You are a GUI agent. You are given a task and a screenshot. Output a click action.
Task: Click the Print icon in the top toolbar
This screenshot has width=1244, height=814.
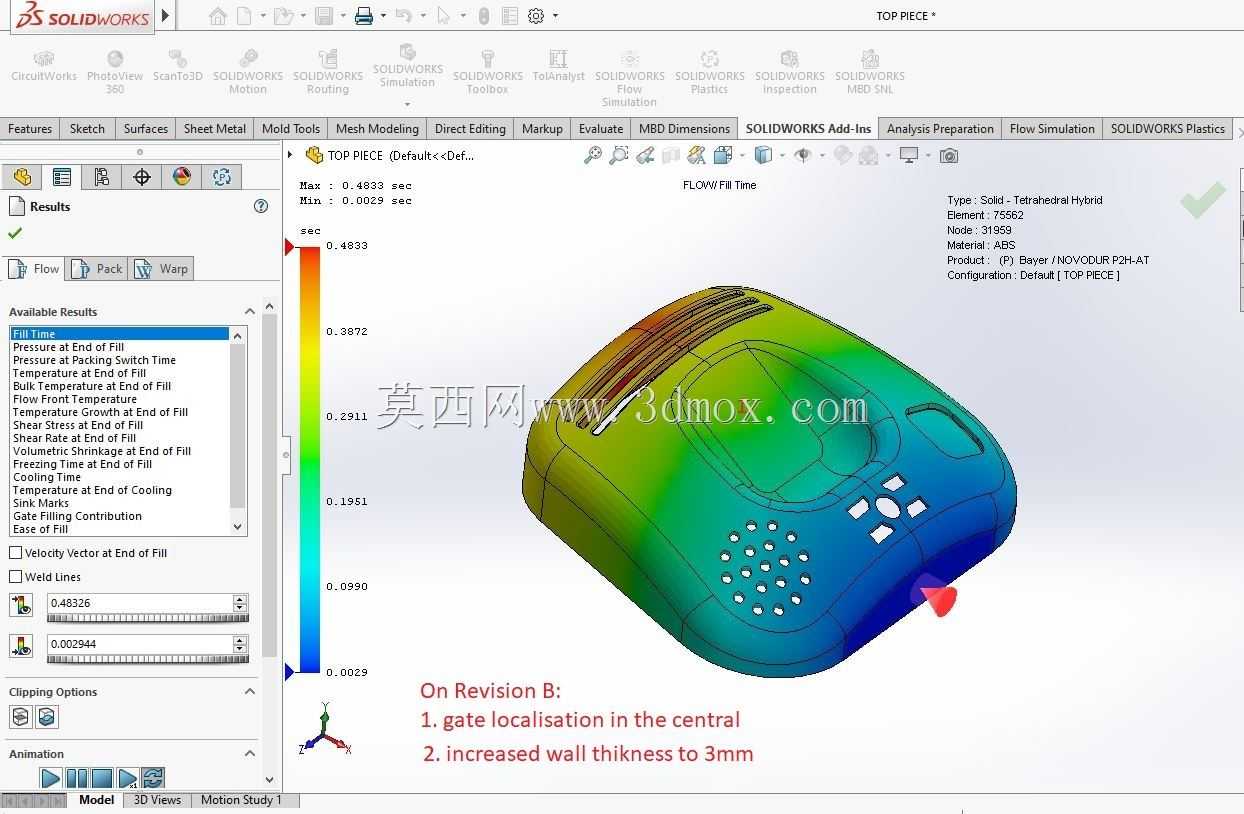[364, 16]
